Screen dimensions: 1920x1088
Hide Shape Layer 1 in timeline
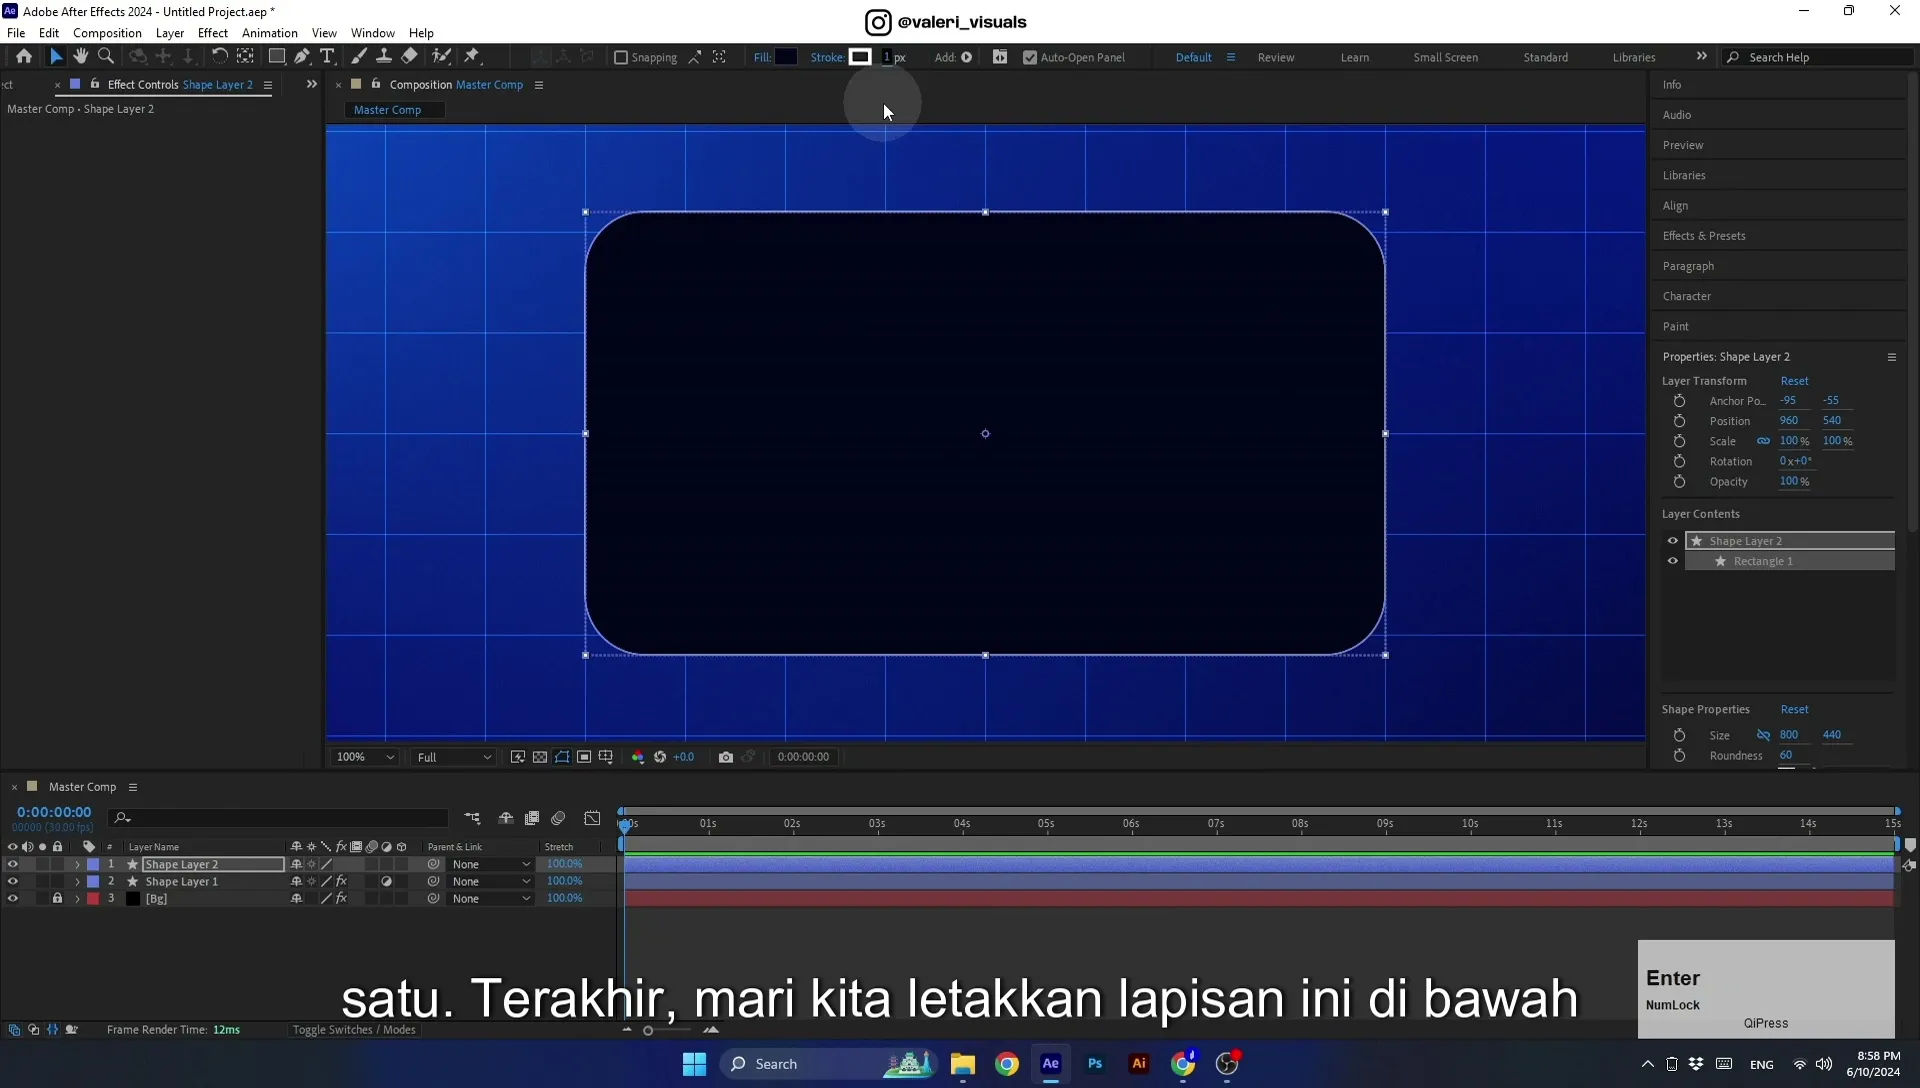(12, 881)
